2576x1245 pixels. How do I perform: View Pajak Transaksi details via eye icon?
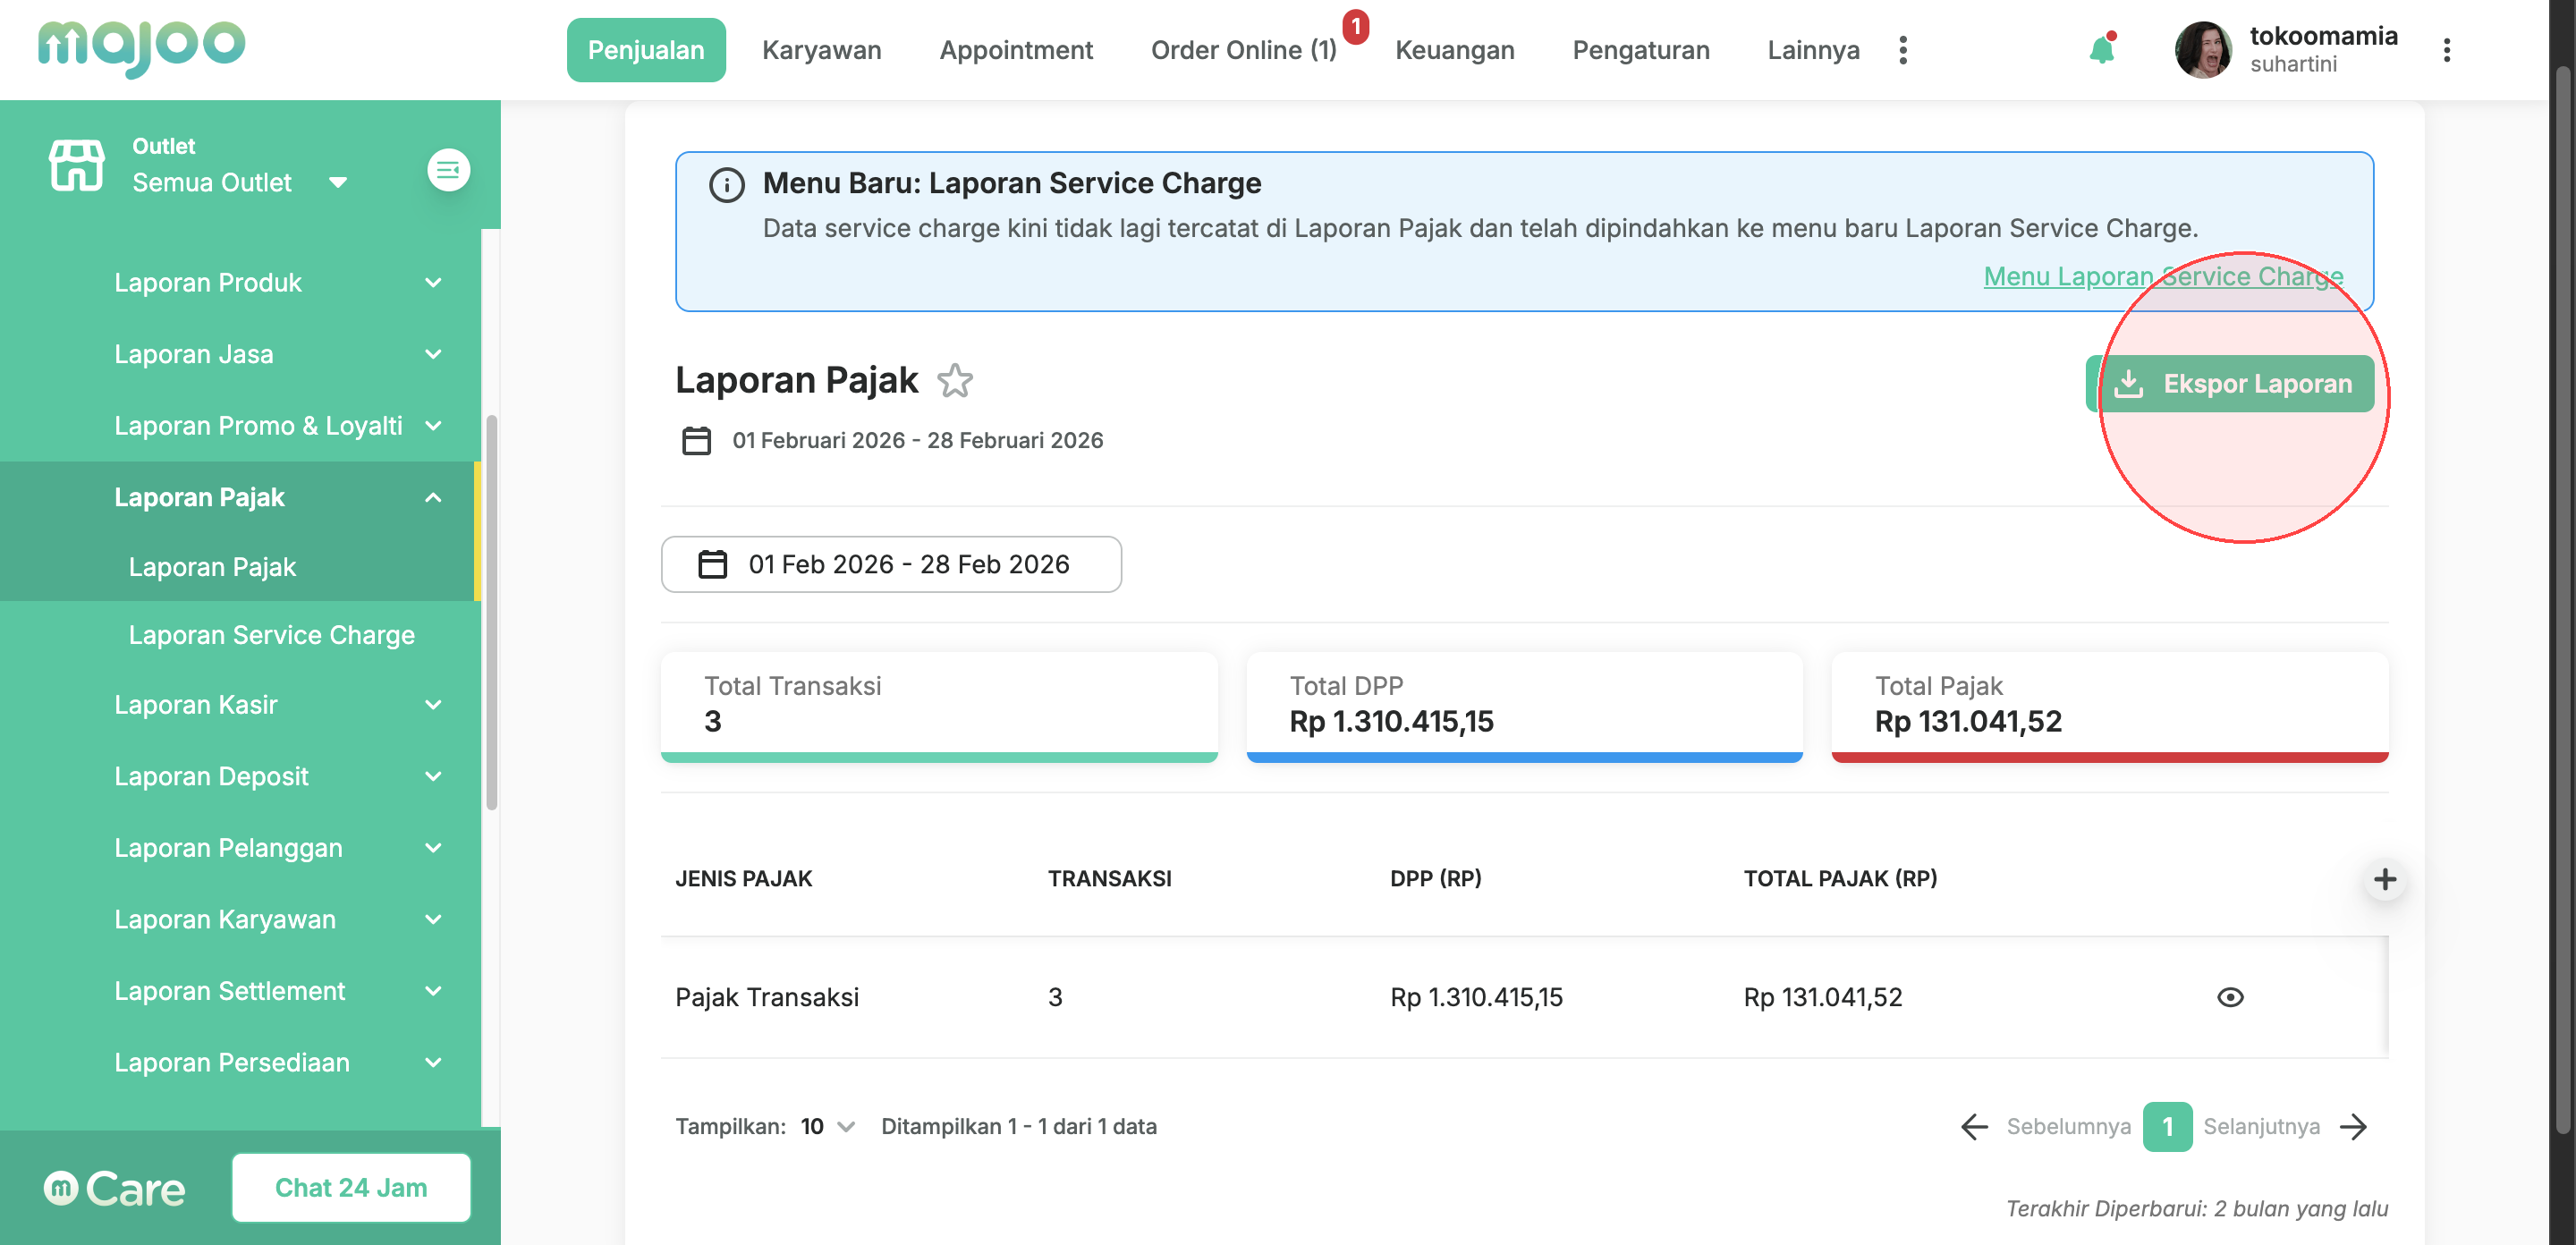[2229, 997]
